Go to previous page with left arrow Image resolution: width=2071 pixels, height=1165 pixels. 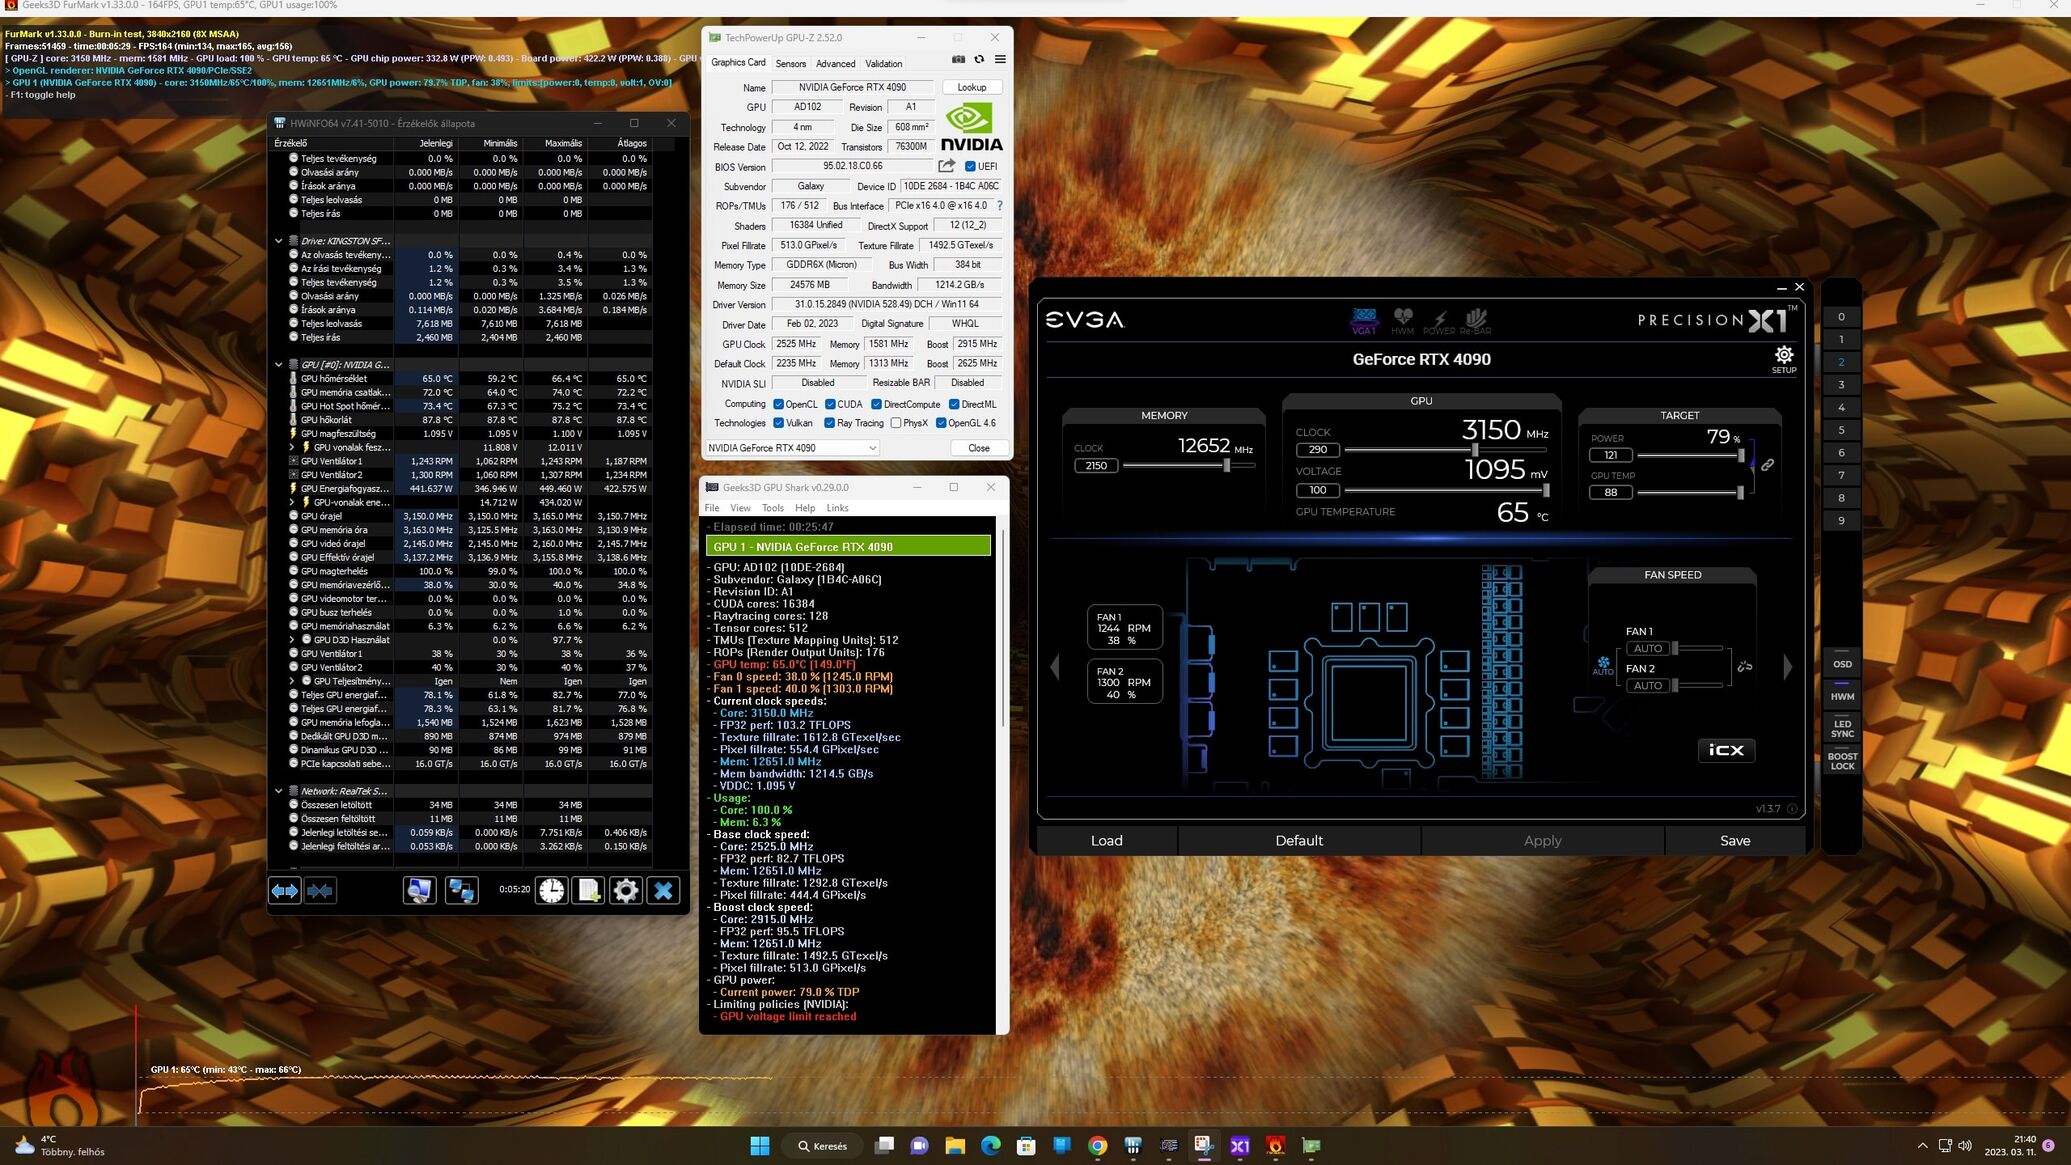point(1054,667)
